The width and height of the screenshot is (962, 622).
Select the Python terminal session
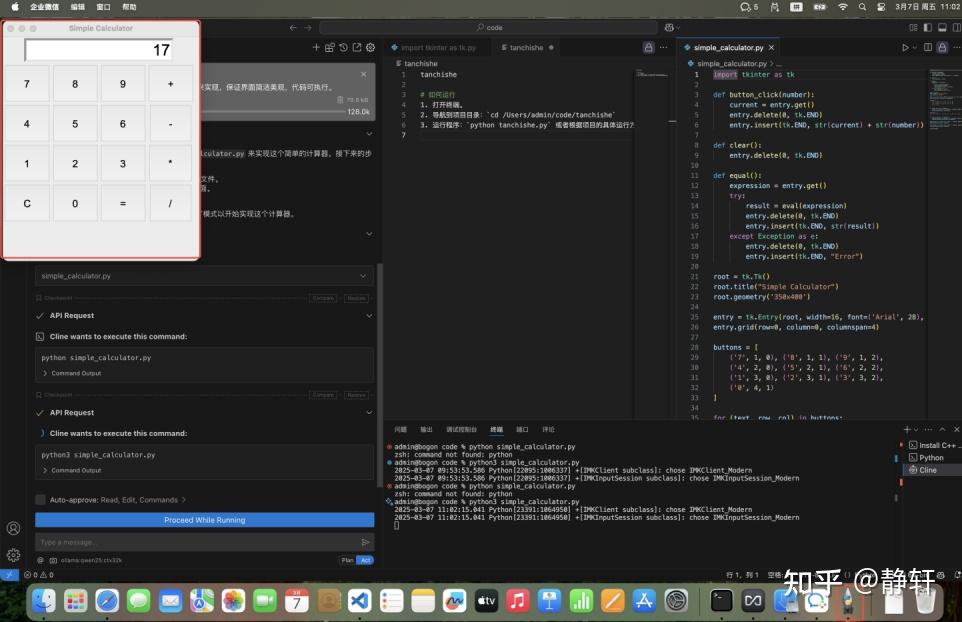click(929, 457)
